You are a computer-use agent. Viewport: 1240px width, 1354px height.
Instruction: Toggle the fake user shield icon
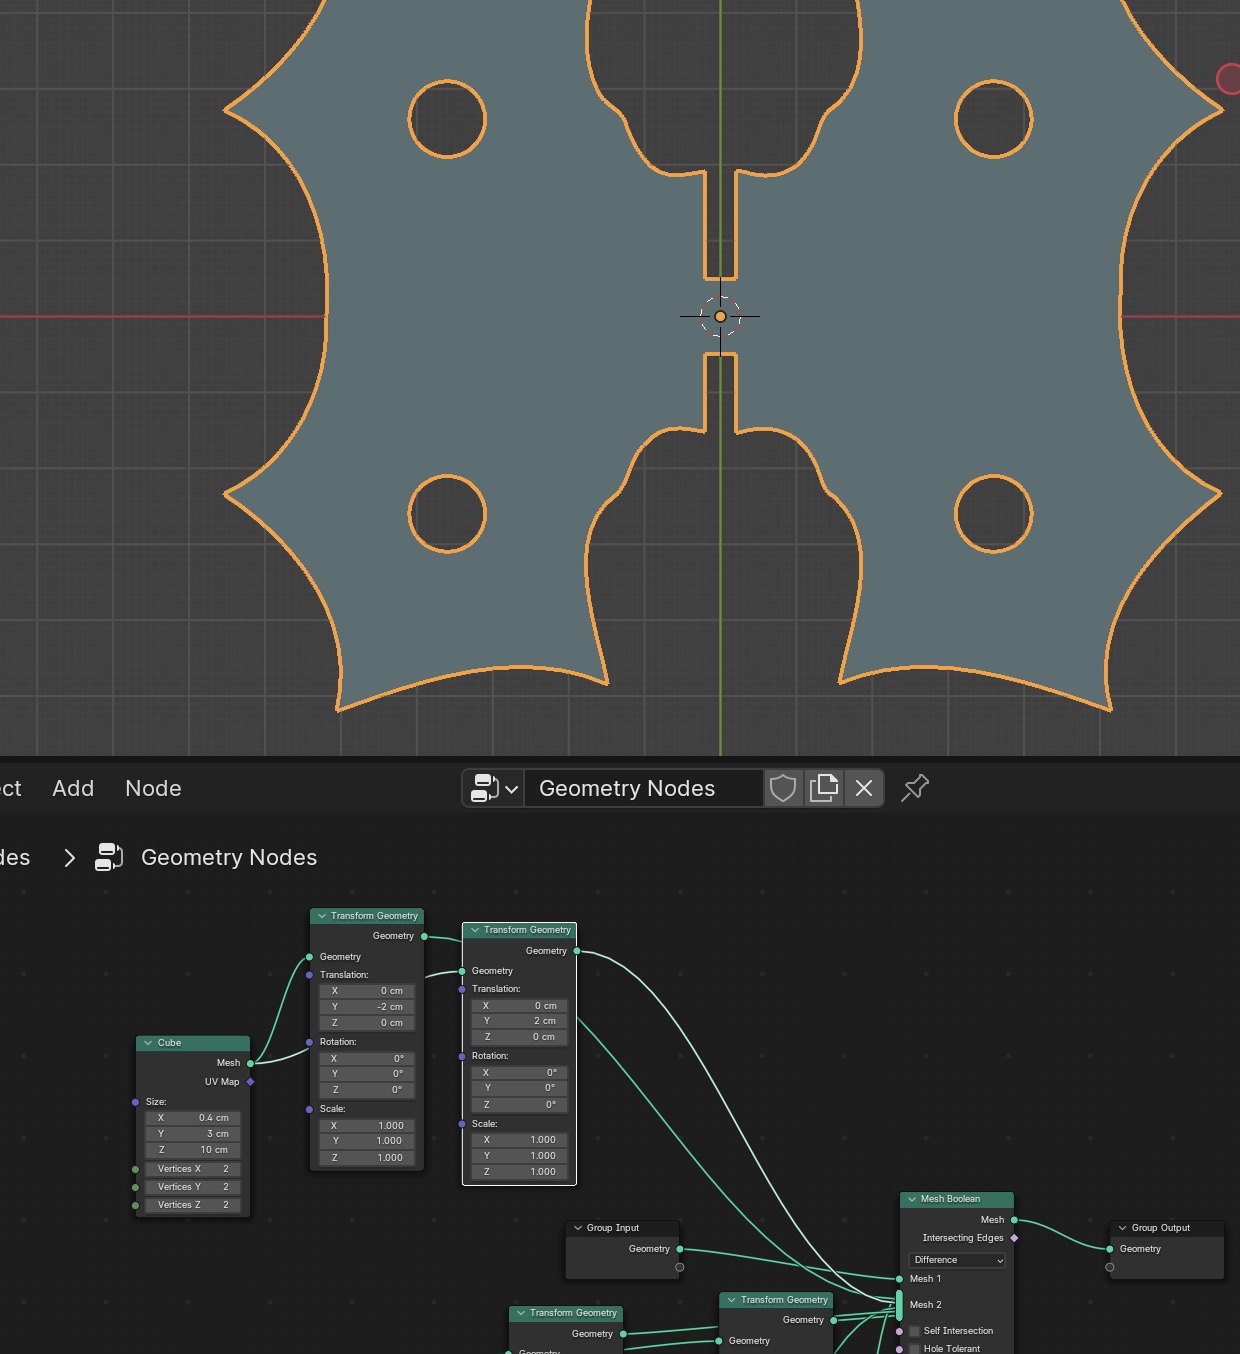click(783, 788)
